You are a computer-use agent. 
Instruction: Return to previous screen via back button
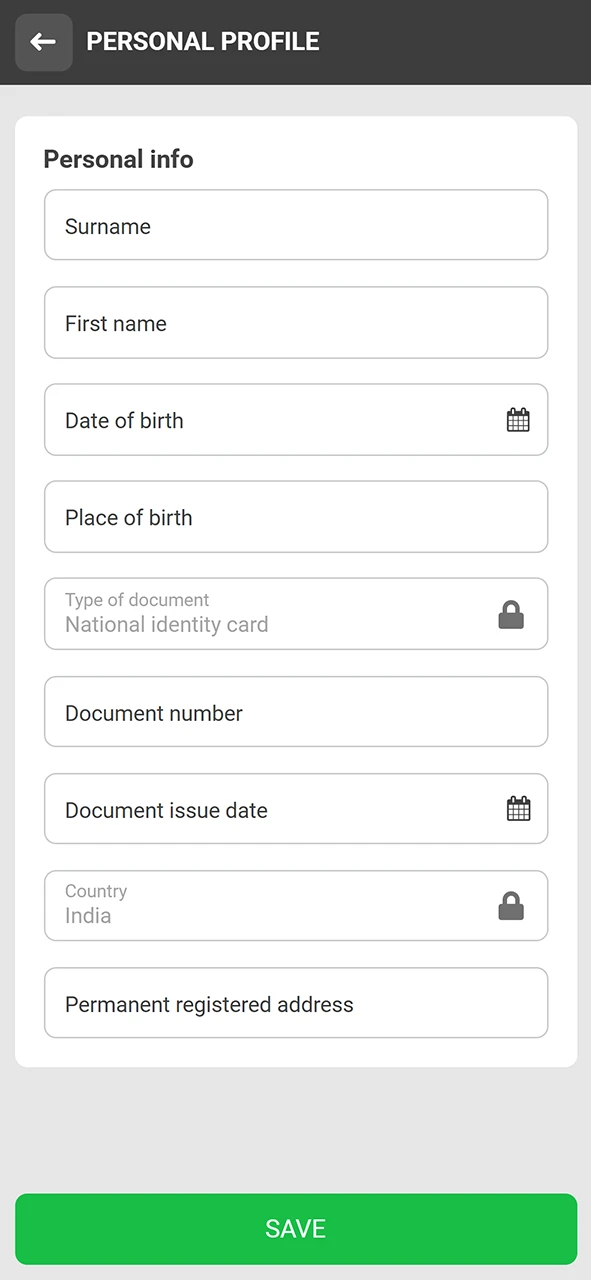pyautogui.click(x=43, y=41)
